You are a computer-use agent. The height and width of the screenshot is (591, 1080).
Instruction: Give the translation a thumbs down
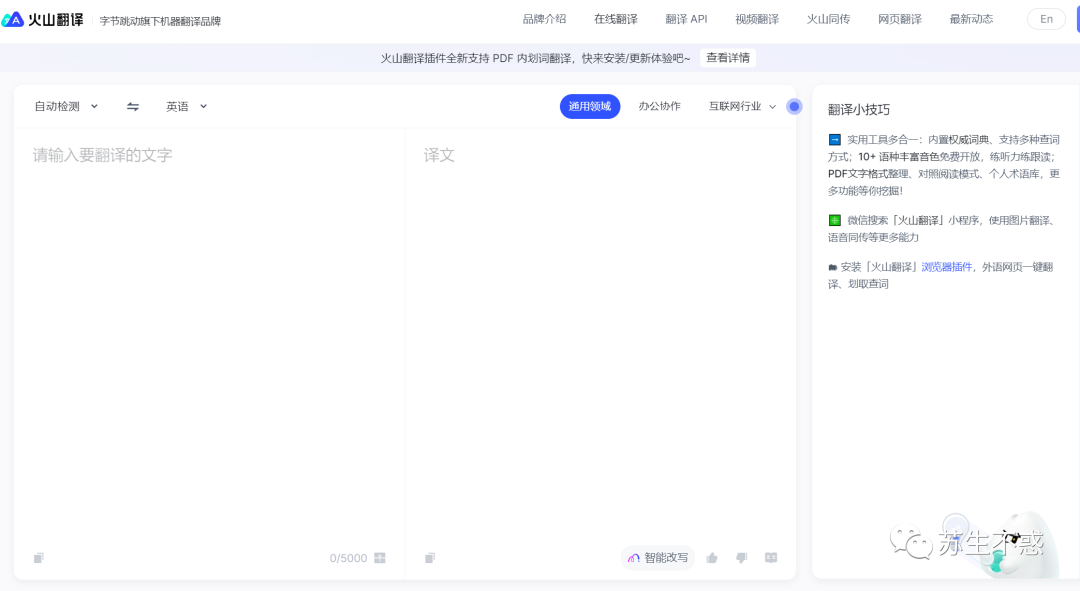742,558
